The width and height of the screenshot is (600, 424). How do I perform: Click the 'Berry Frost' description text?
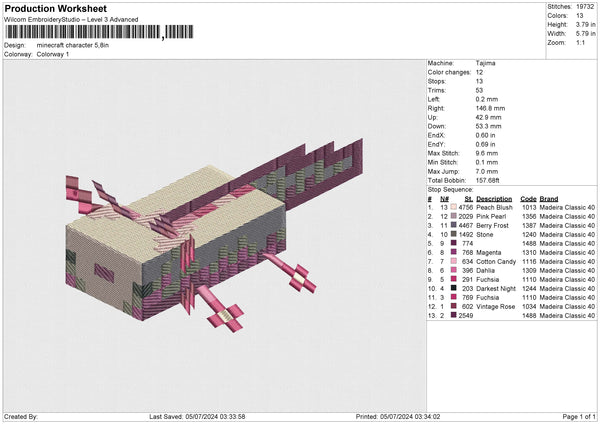point(492,225)
